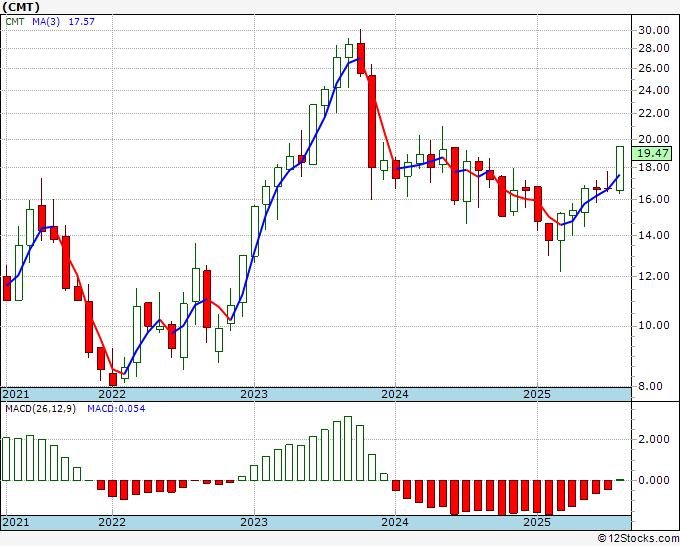Click 2021 on the MACD timeline
Viewport: 680px width, 546px height.
coord(16,522)
